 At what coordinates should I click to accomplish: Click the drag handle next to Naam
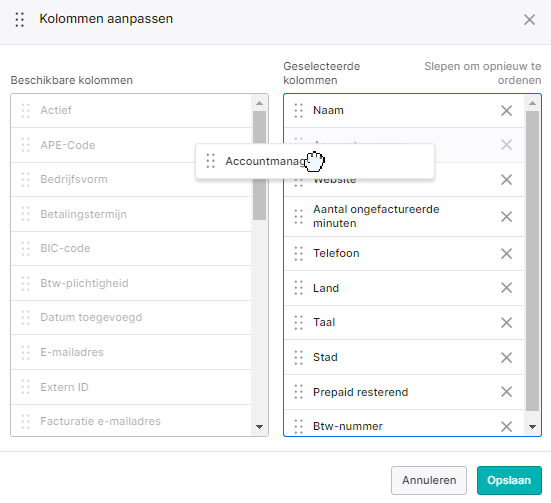[x=298, y=111]
